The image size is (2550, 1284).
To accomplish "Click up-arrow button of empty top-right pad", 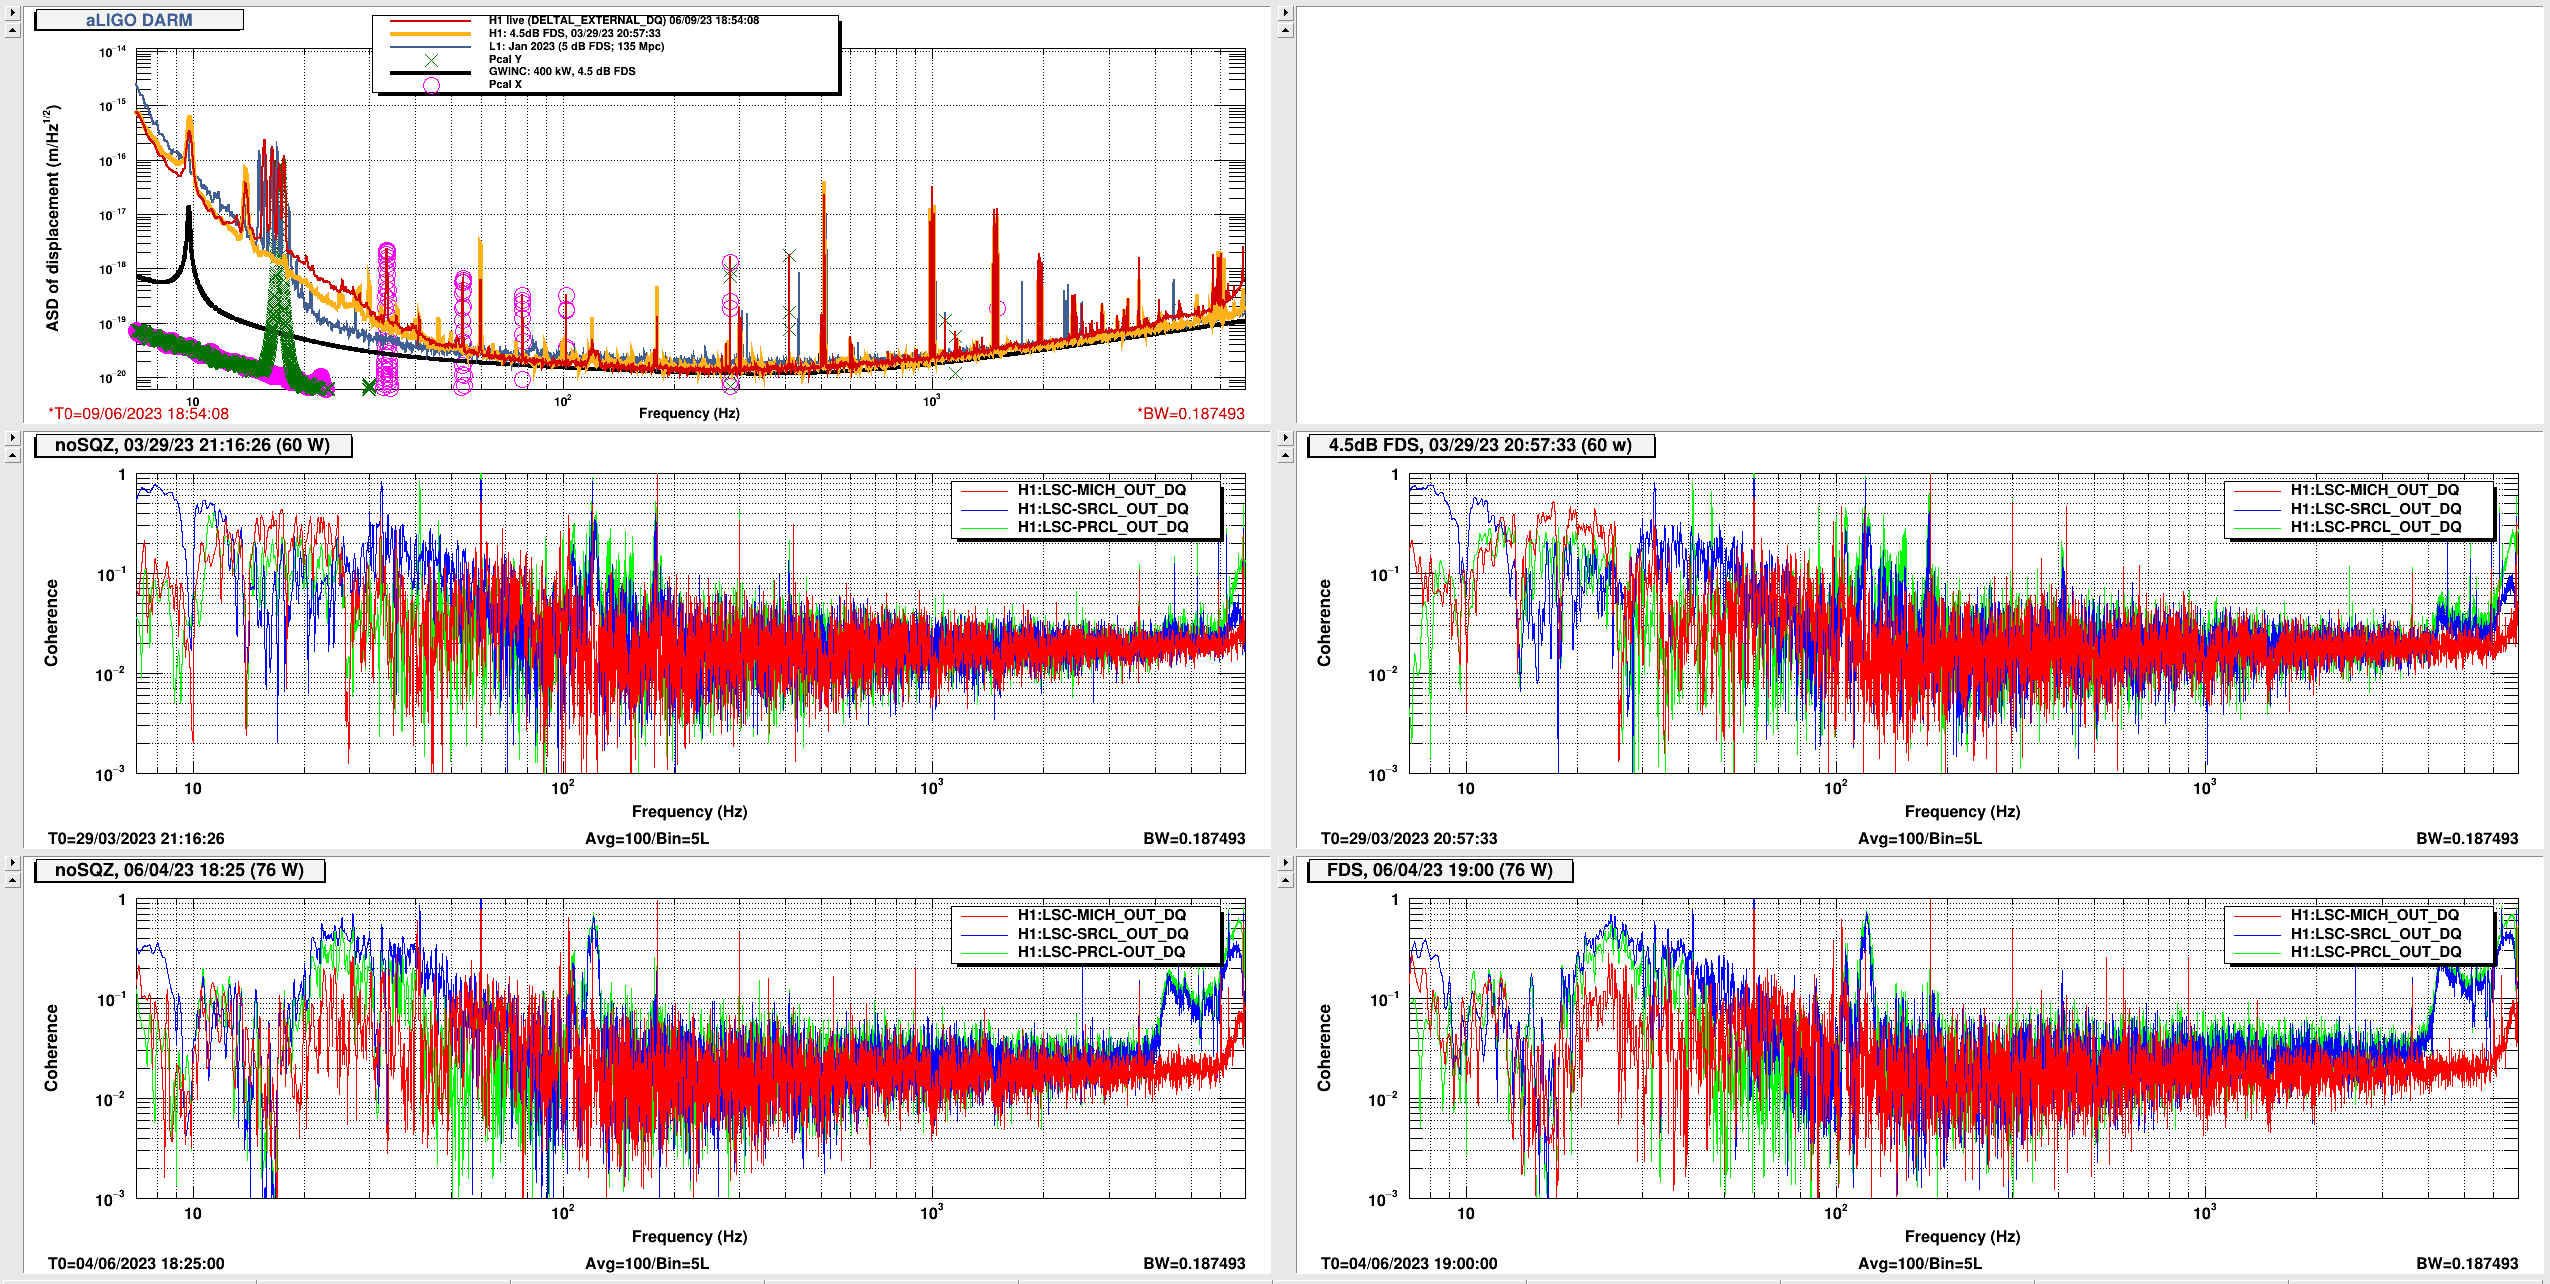I will click(1285, 30).
